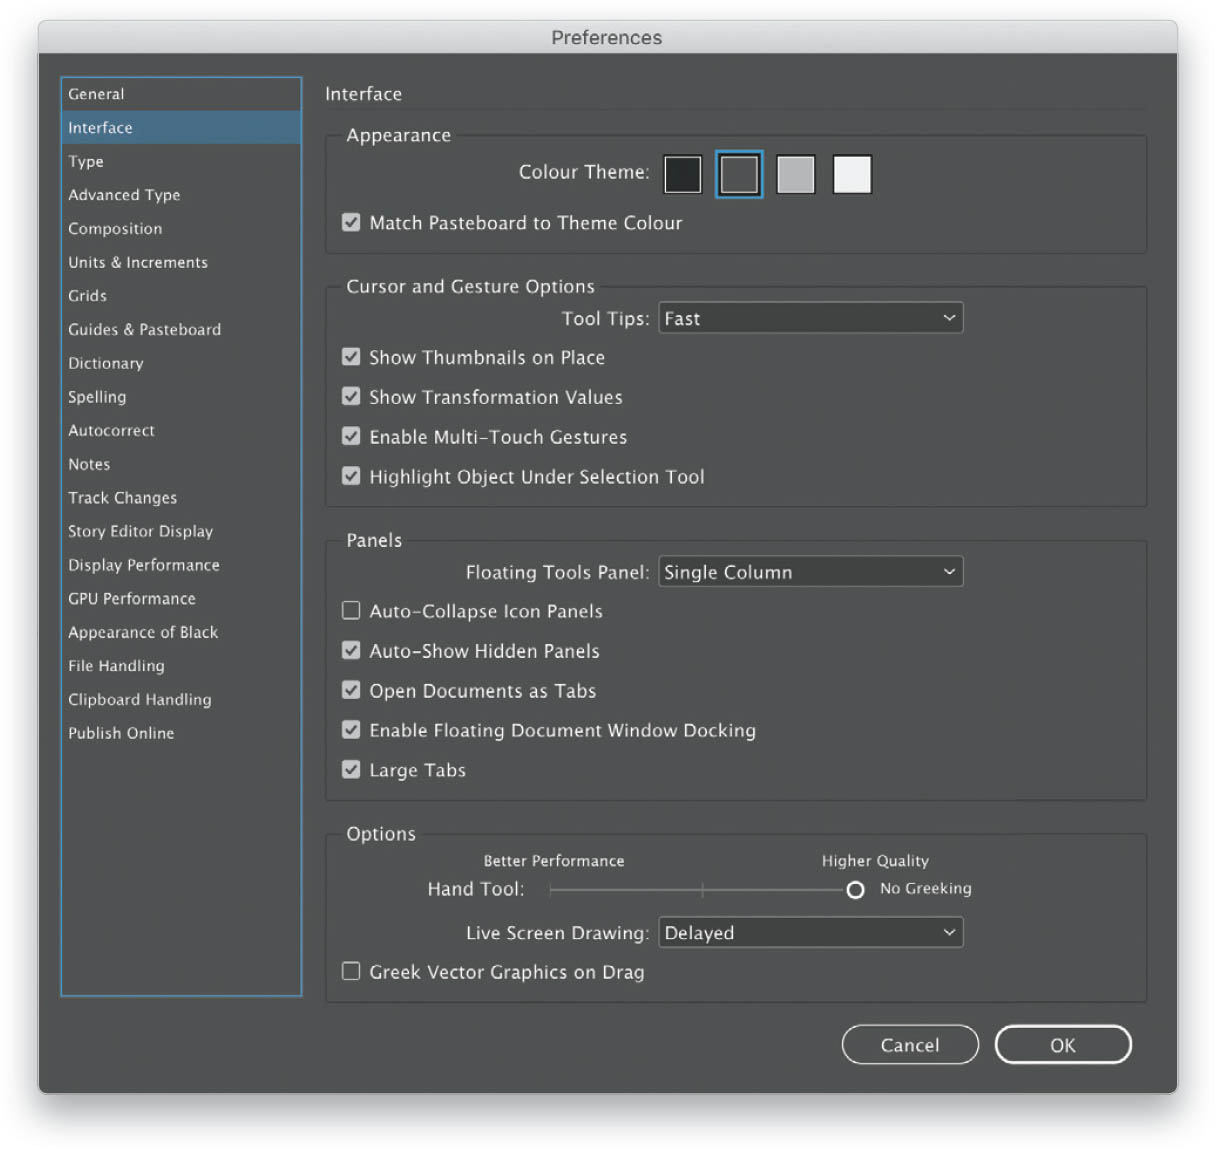
Task: Open the Type preferences category
Action: [181, 161]
